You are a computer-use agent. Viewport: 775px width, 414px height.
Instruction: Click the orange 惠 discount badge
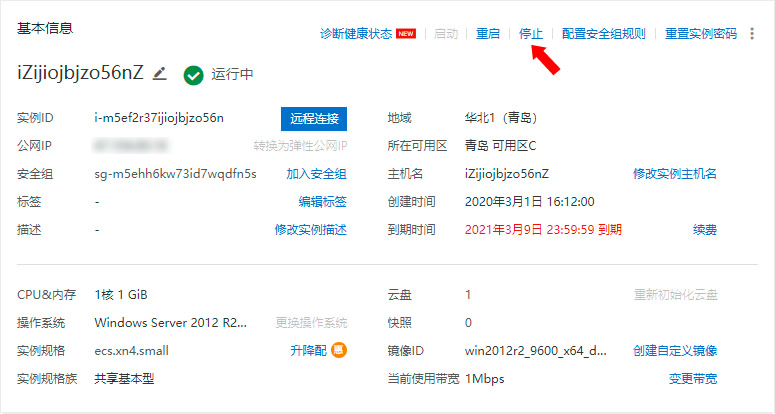[x=339, y=350]
